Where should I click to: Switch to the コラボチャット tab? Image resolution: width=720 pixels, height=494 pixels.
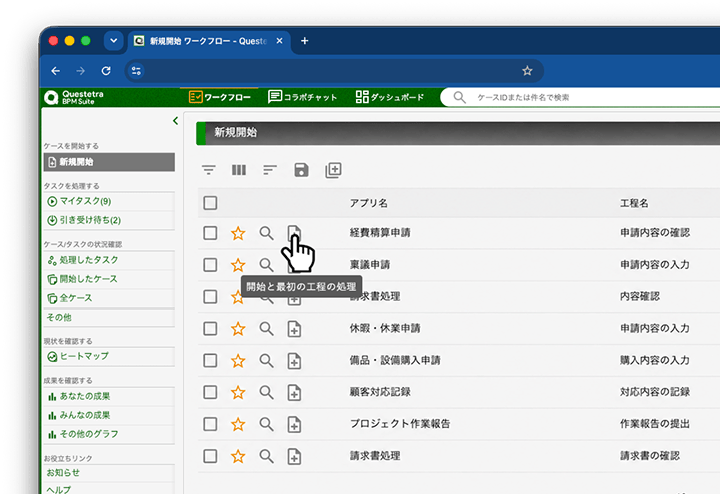tap(303, 97)
